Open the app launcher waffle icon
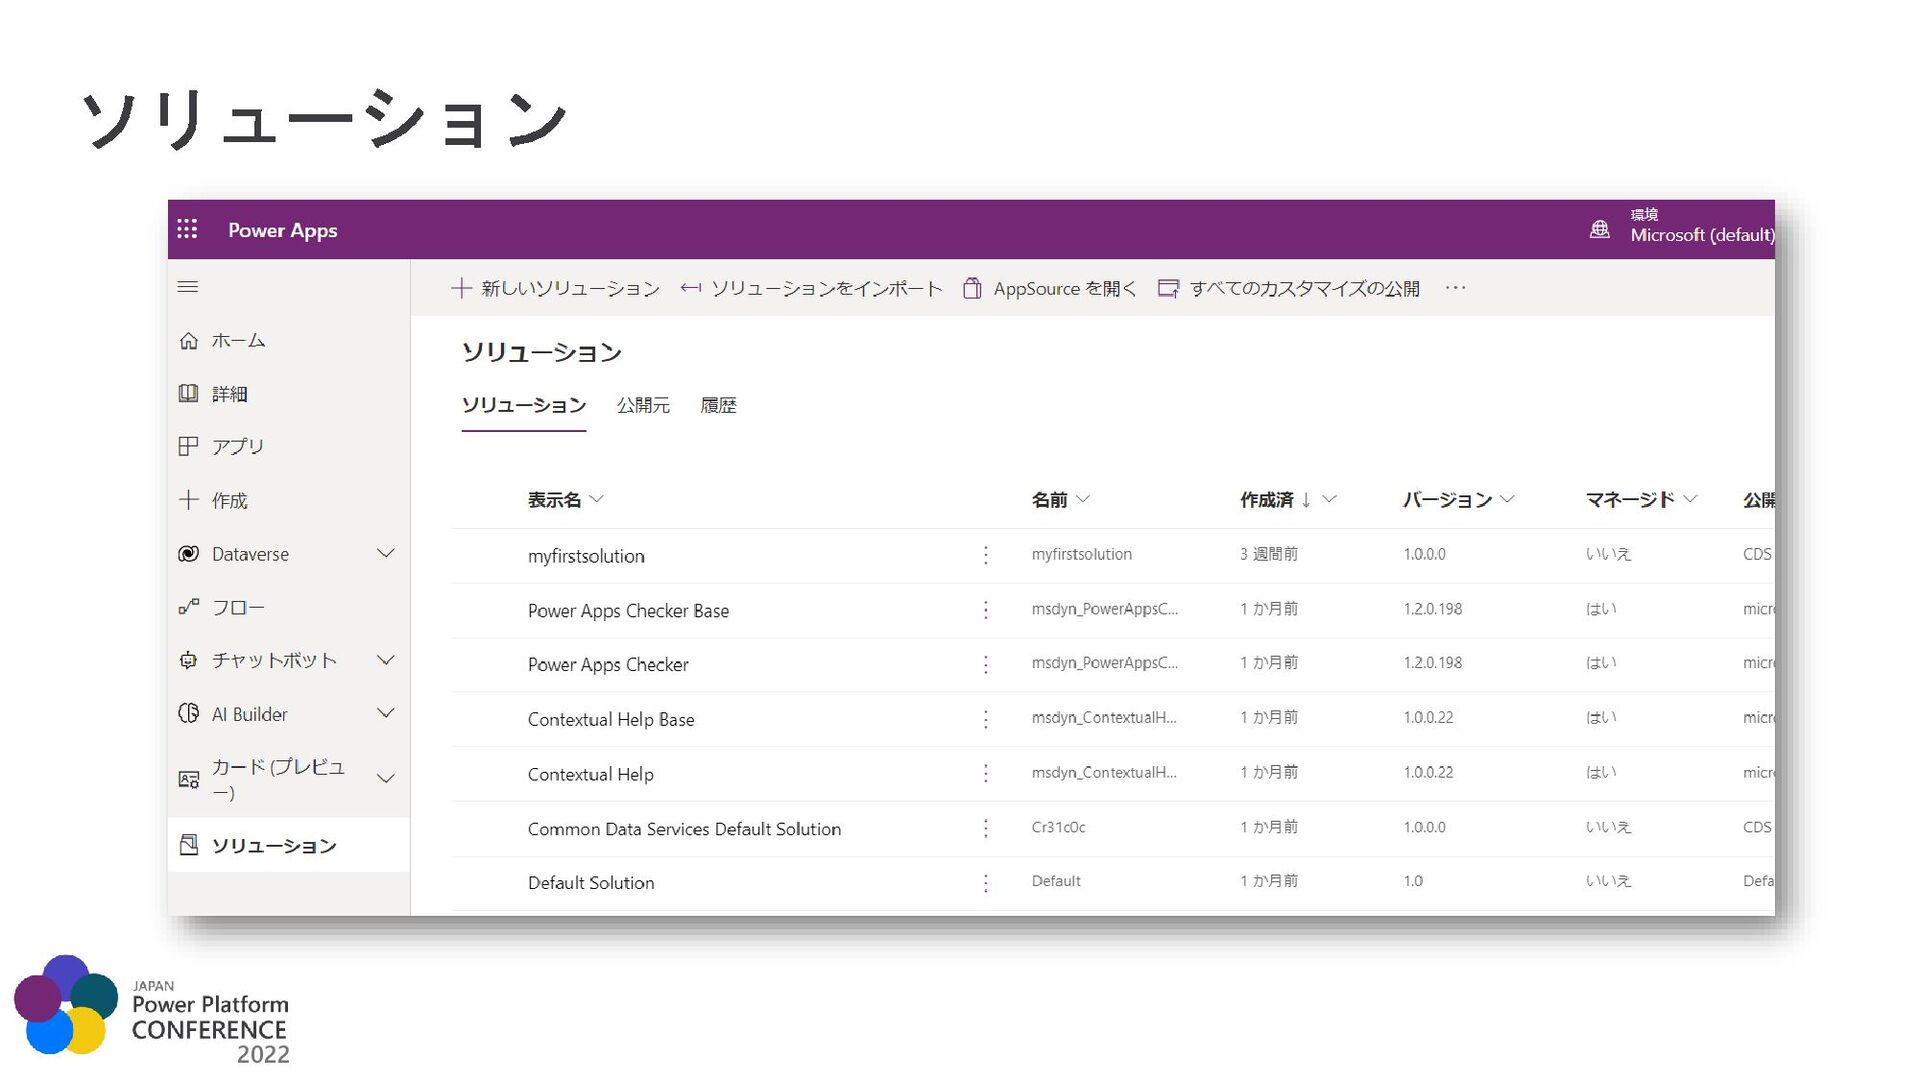Screen dimensions: 1920x1080 [187, 229]
